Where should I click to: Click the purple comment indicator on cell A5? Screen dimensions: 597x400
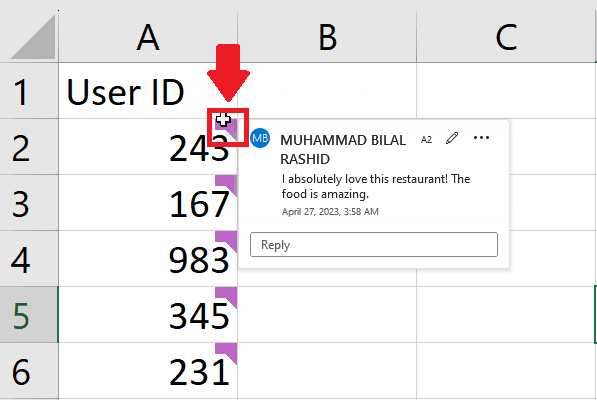click(x=227, y=297)
